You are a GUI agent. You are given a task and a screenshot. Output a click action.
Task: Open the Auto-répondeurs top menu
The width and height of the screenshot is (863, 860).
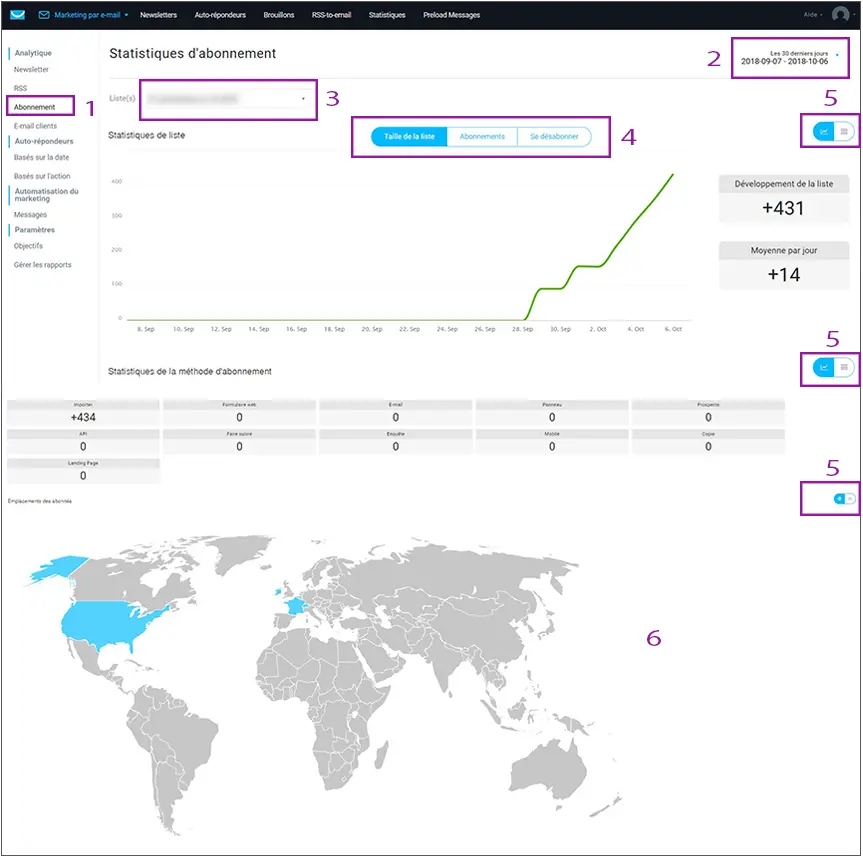click(220, 15)
